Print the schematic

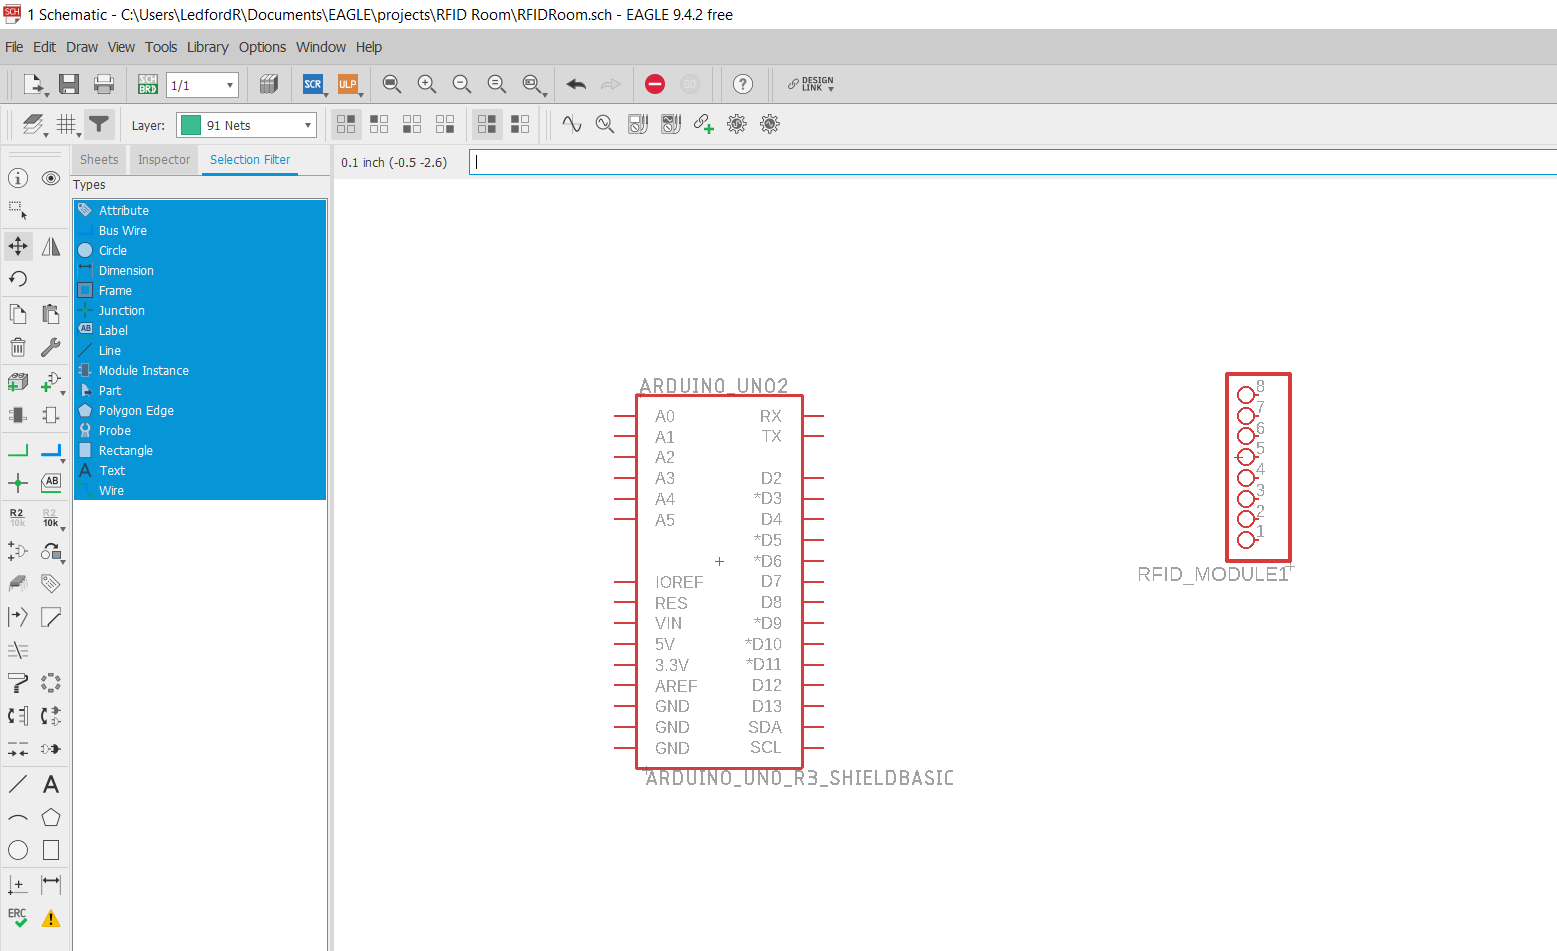(104, 84)
